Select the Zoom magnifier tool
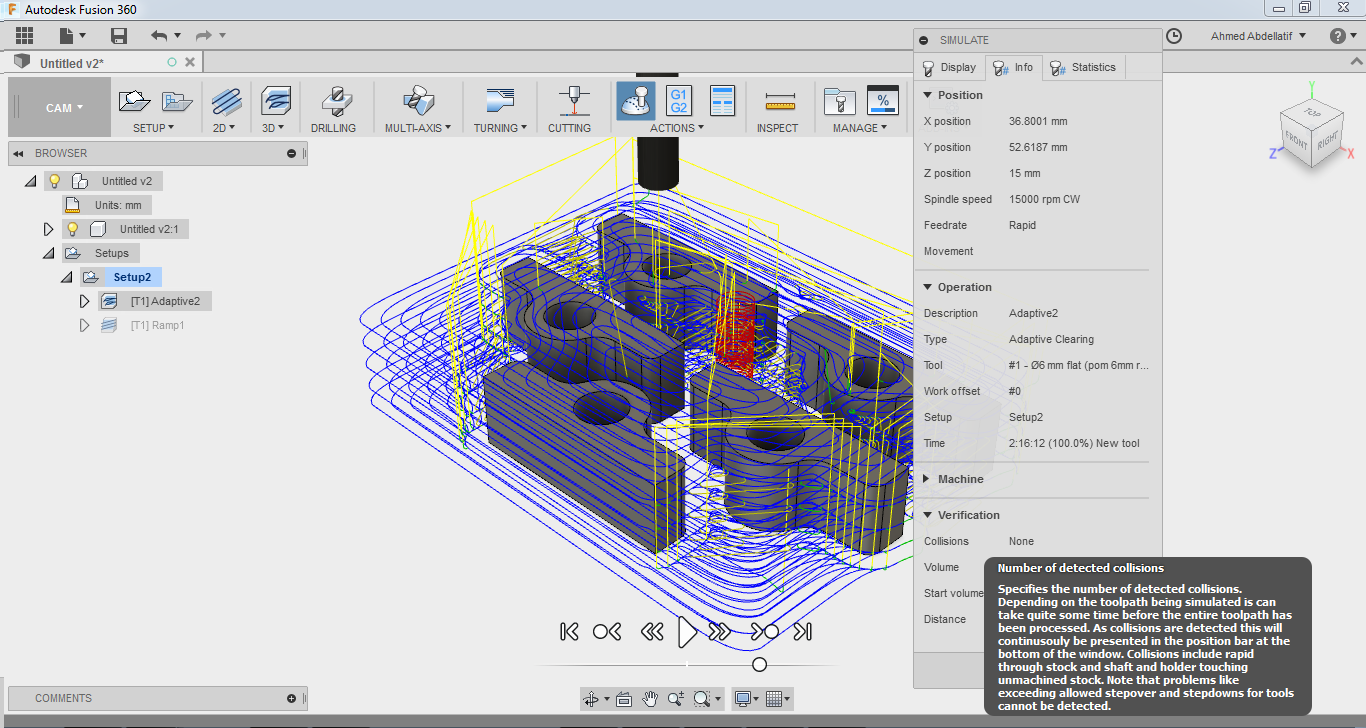 [x=676, y=699]
